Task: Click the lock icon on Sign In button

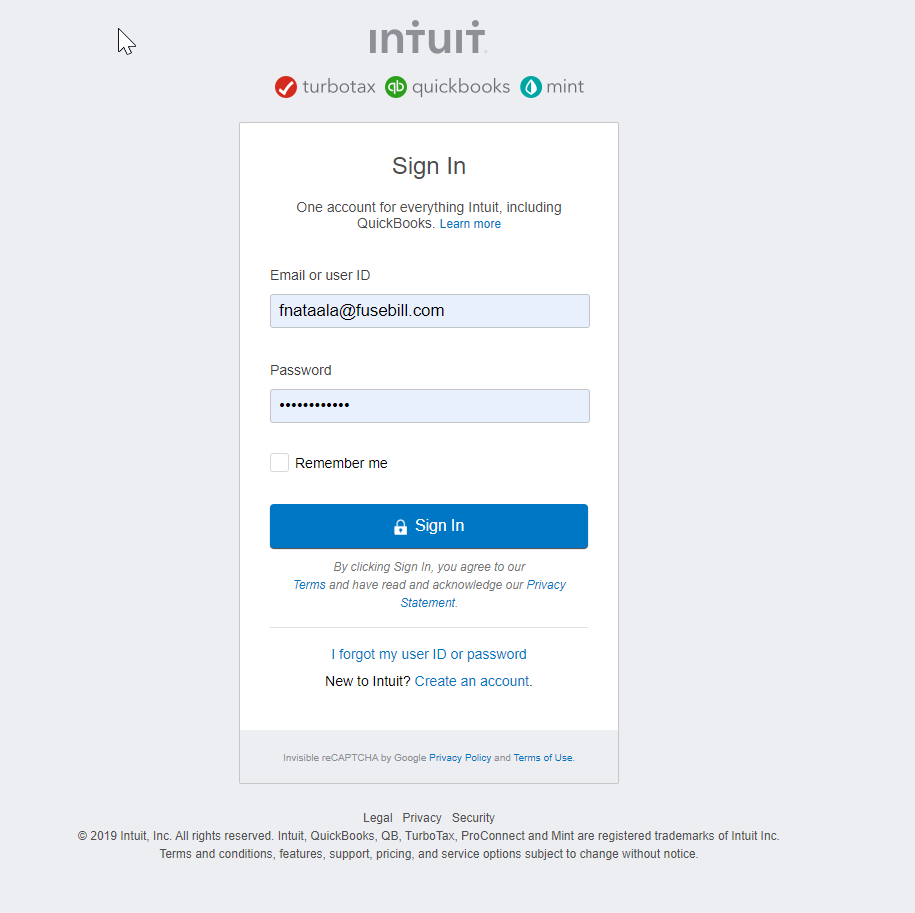Action: pos(400,527)
